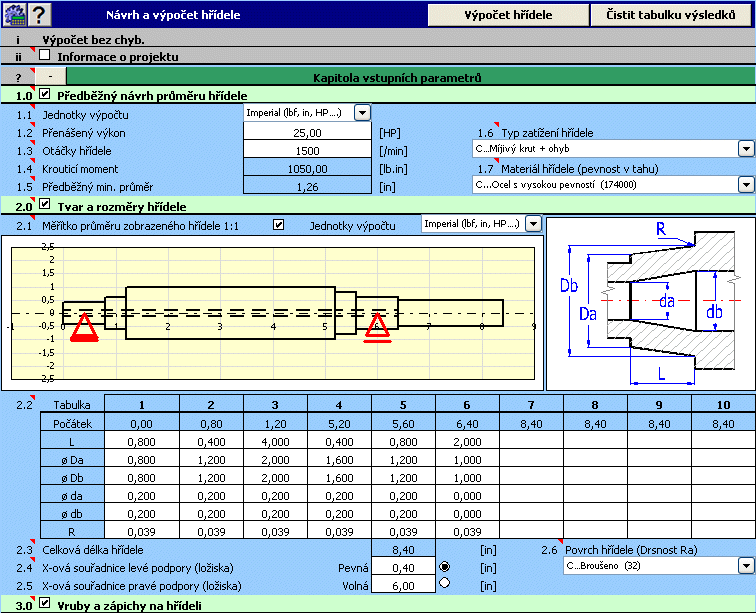The width and height of the screenshot is (756, 613).
Task: Toggle the 1:1 scale checkbox
Action: pyautogui.click(x=278, y=225)
